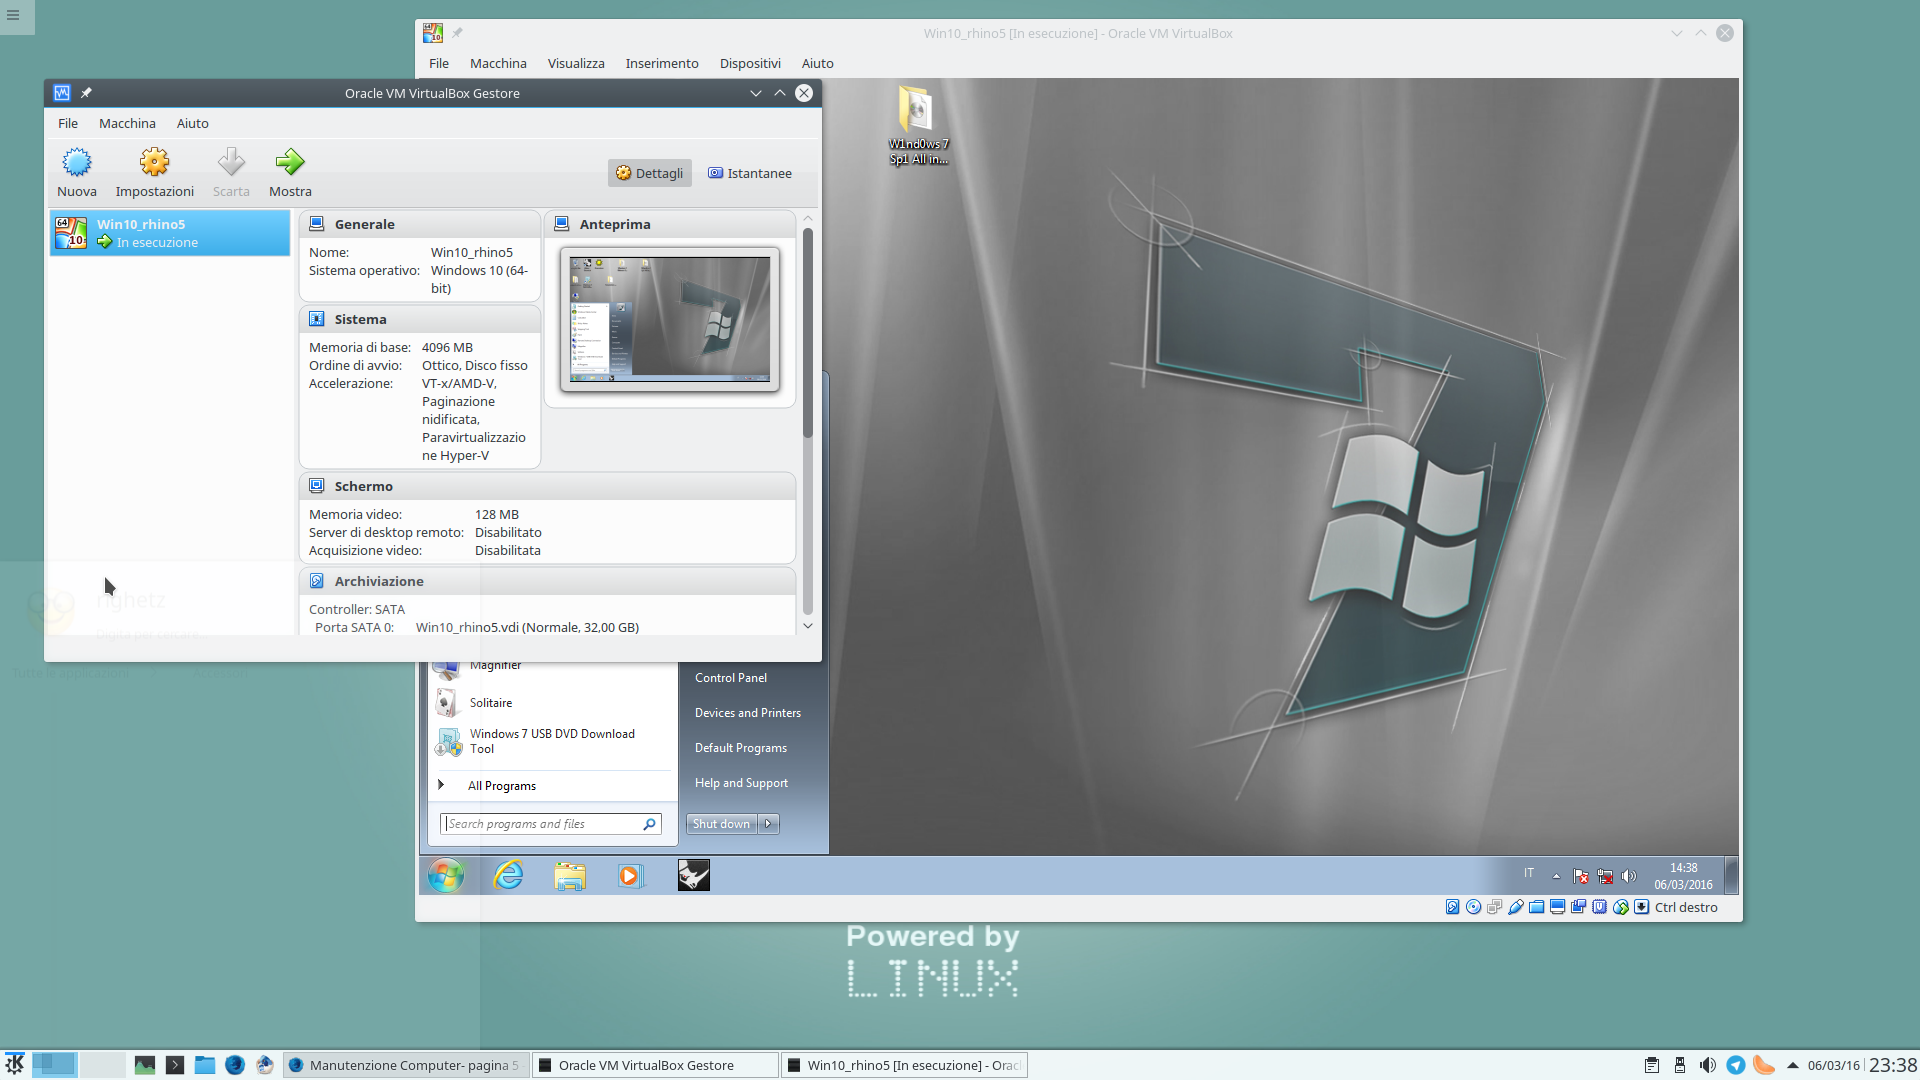Click the Generale section header

(x=420, y=224)
